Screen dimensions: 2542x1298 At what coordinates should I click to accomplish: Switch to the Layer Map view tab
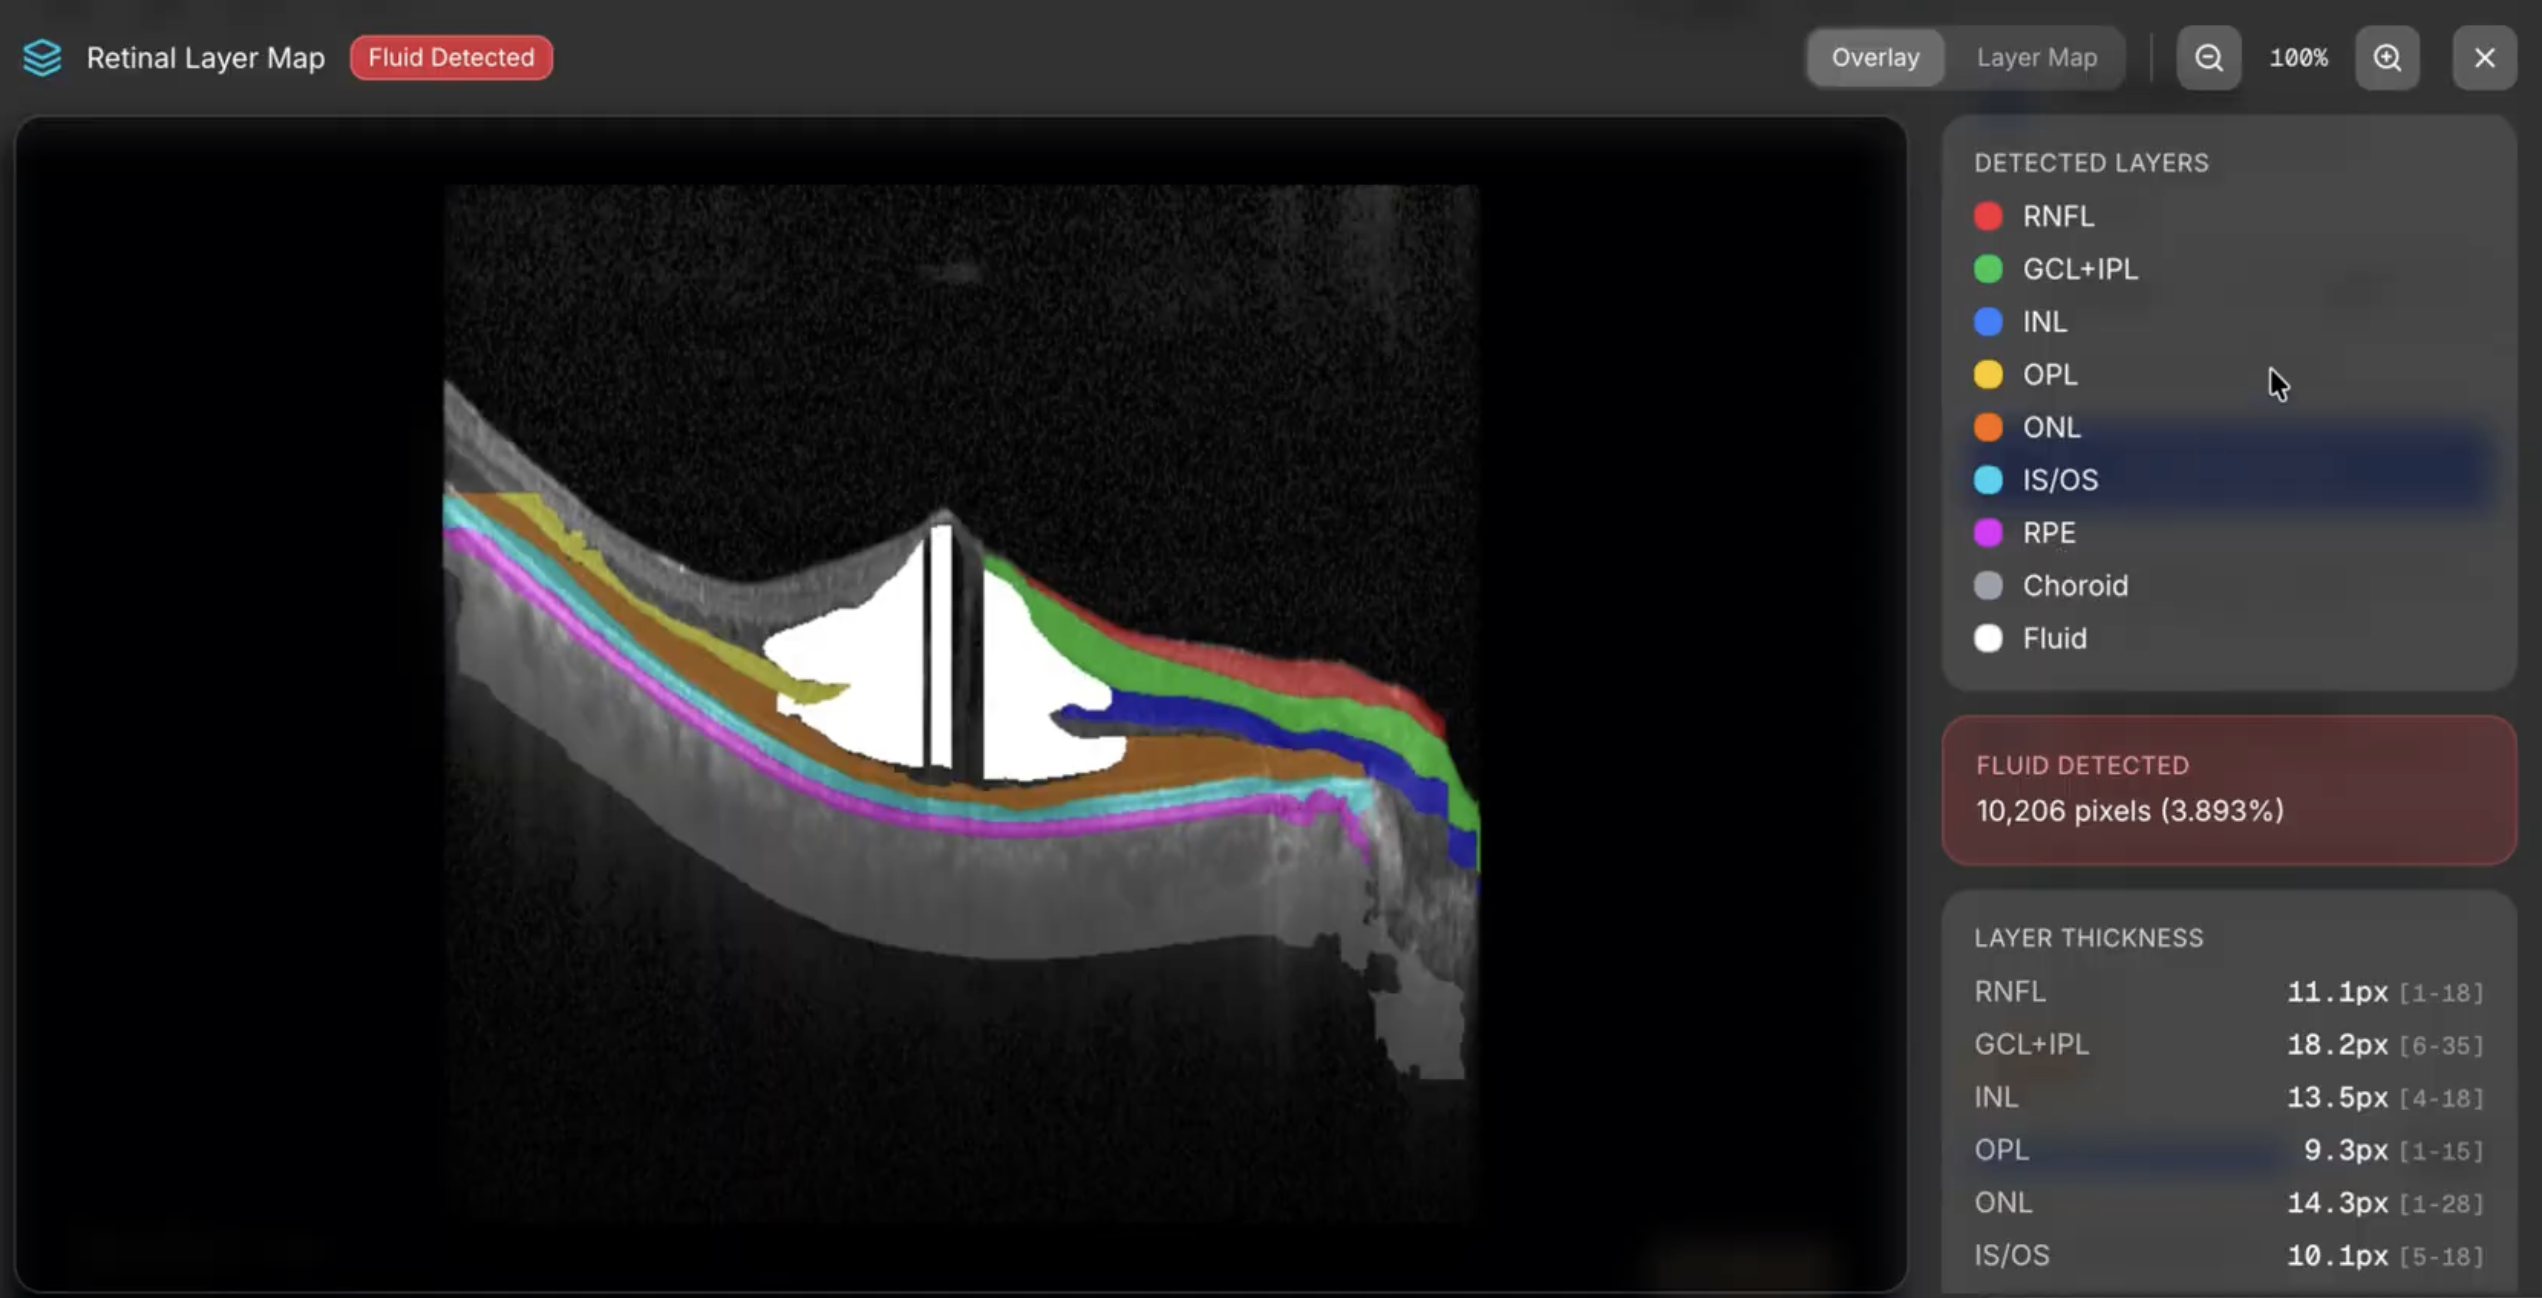pos(2036,58)
